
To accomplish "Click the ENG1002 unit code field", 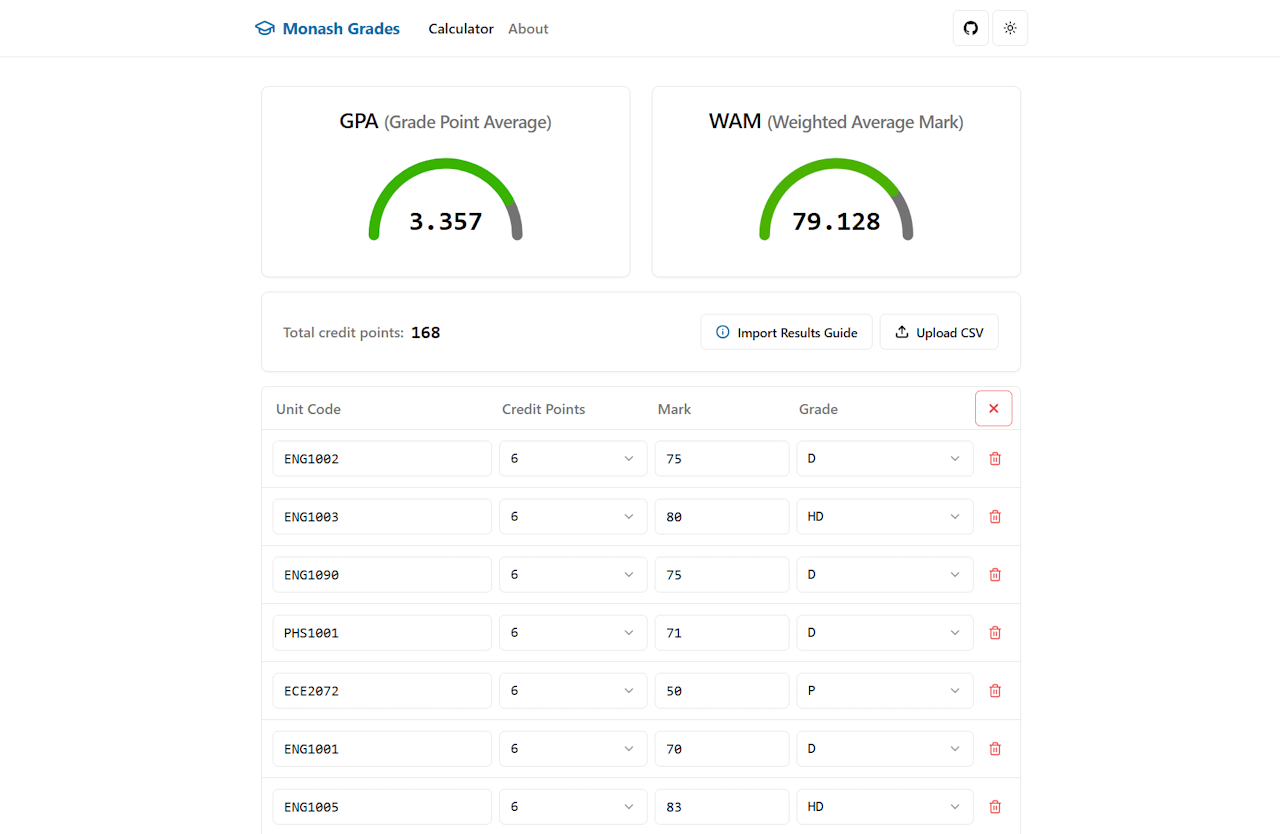I will [x=382, y=459].
